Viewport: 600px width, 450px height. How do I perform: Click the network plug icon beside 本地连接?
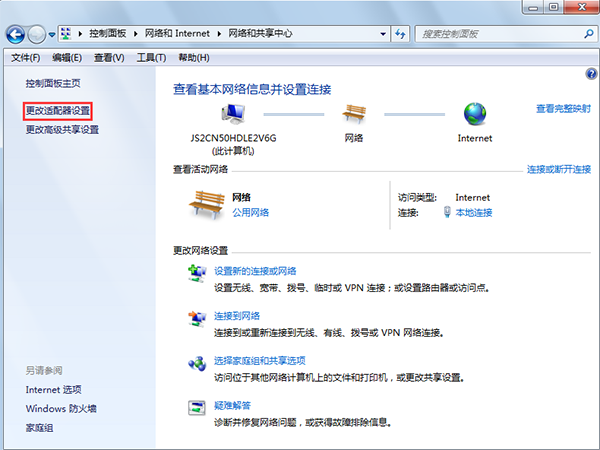(447, 212)
